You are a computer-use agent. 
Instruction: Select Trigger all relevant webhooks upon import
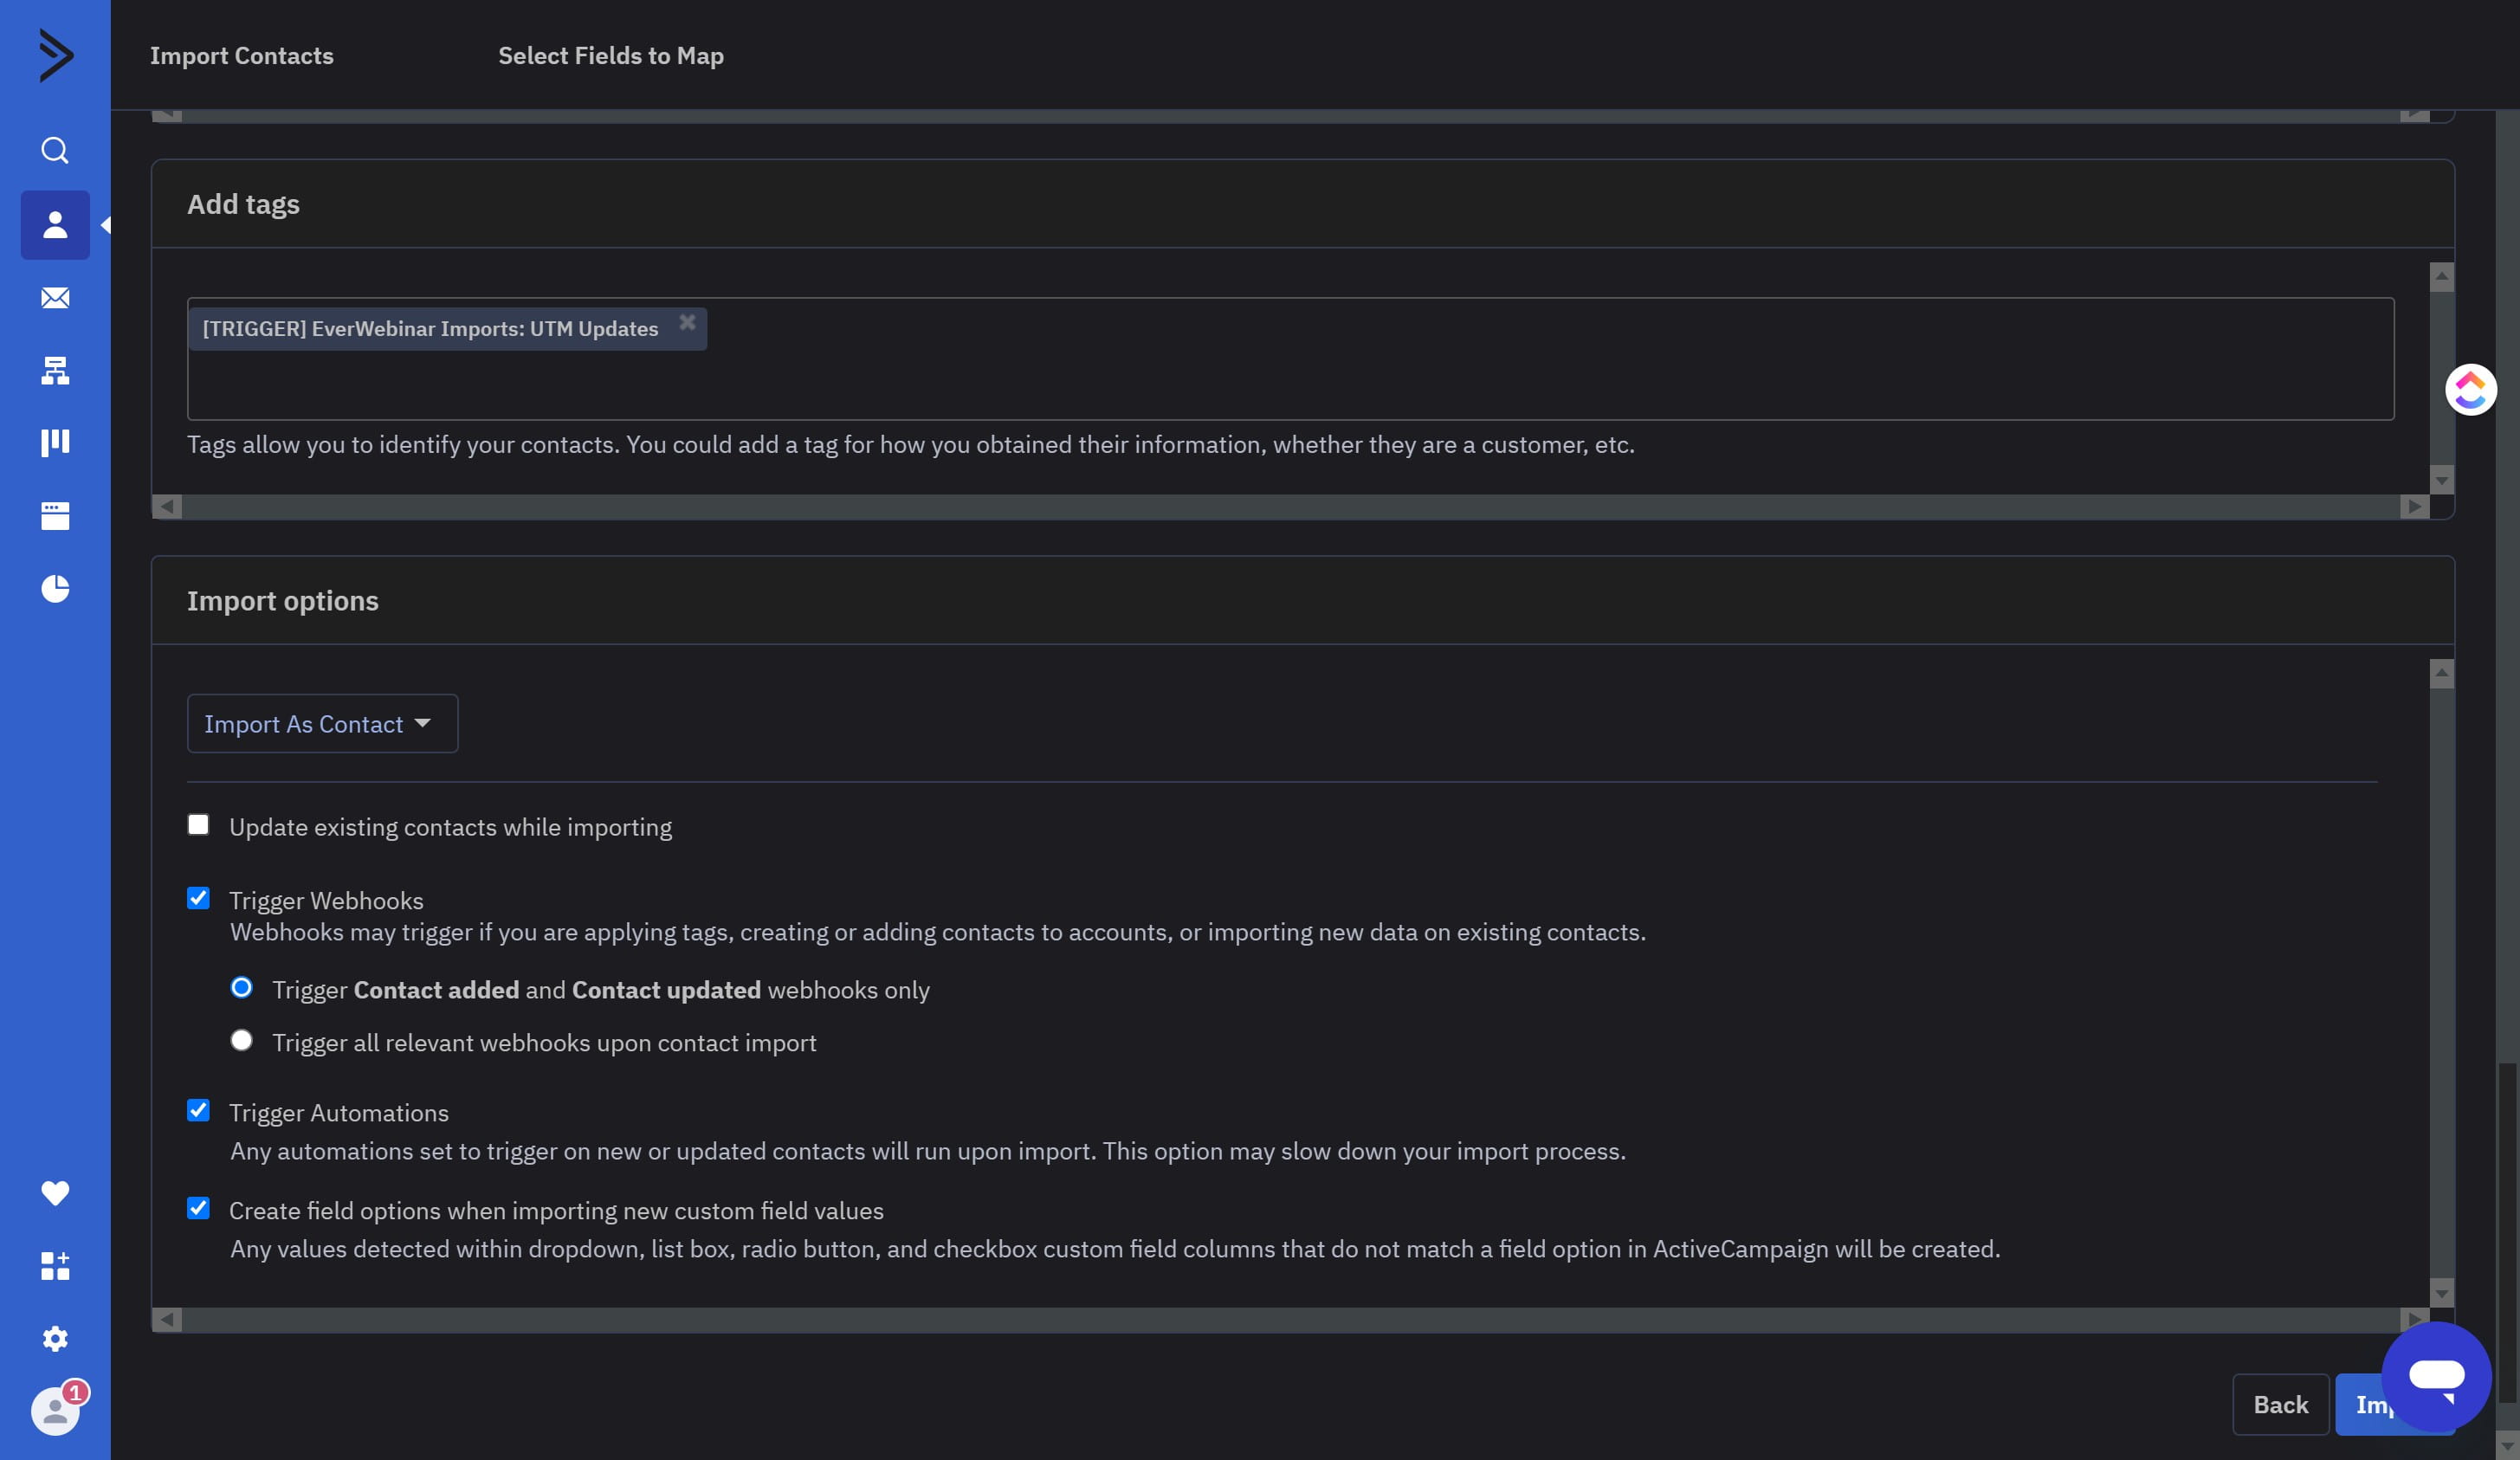[x=241, y=1040]
